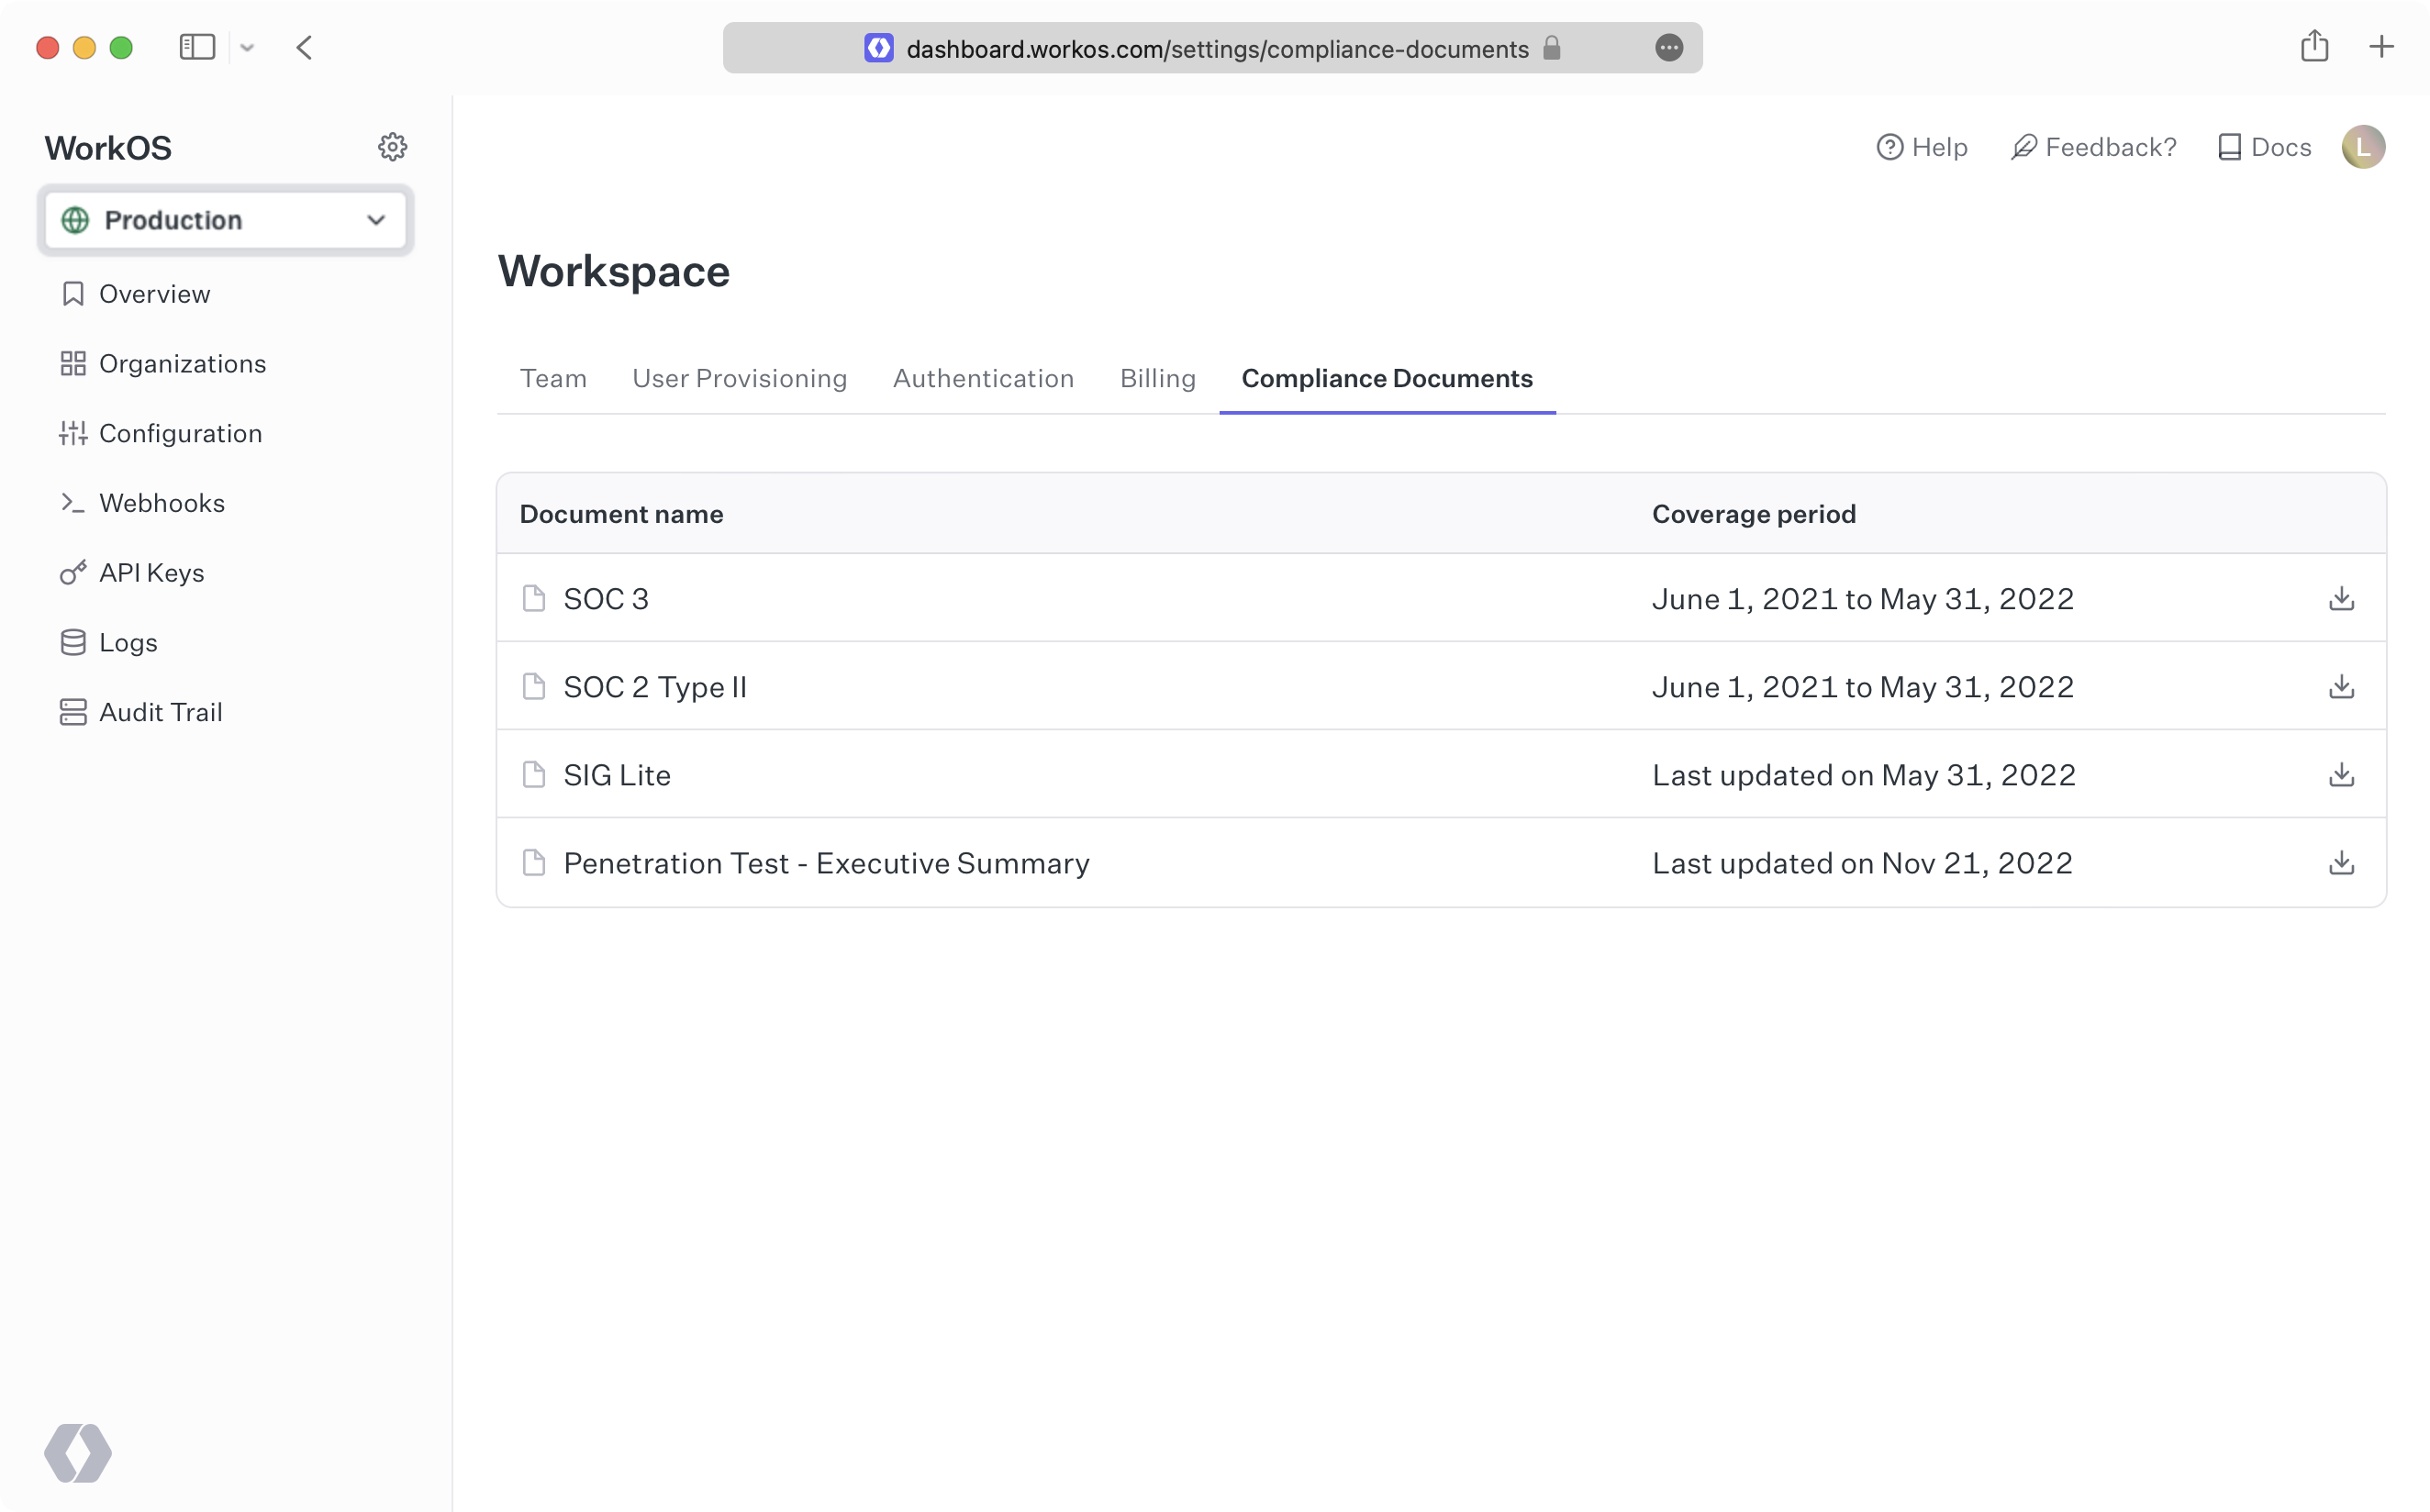Download the SOC 3 document
Viewport: 2430px width, 1512px height.
pyautogui.click(x=2341, y=597)
